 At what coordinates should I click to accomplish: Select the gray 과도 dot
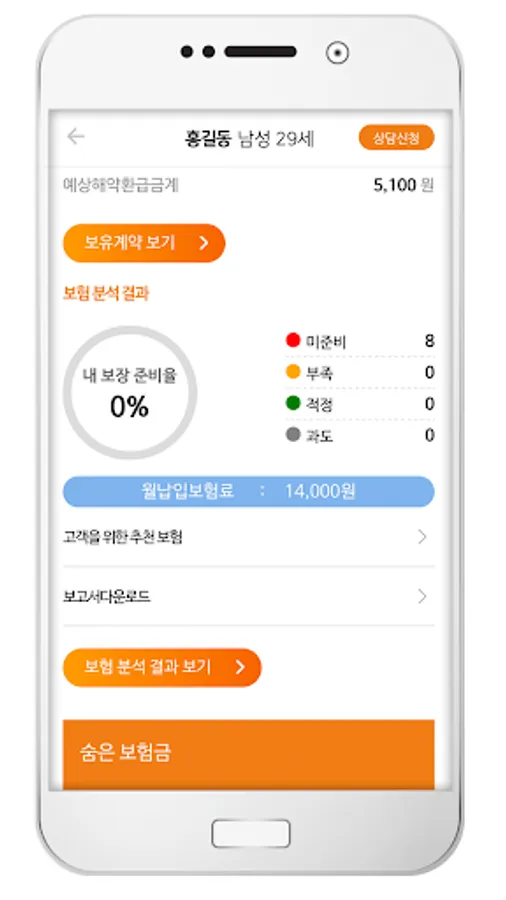[x=293, y=435]
